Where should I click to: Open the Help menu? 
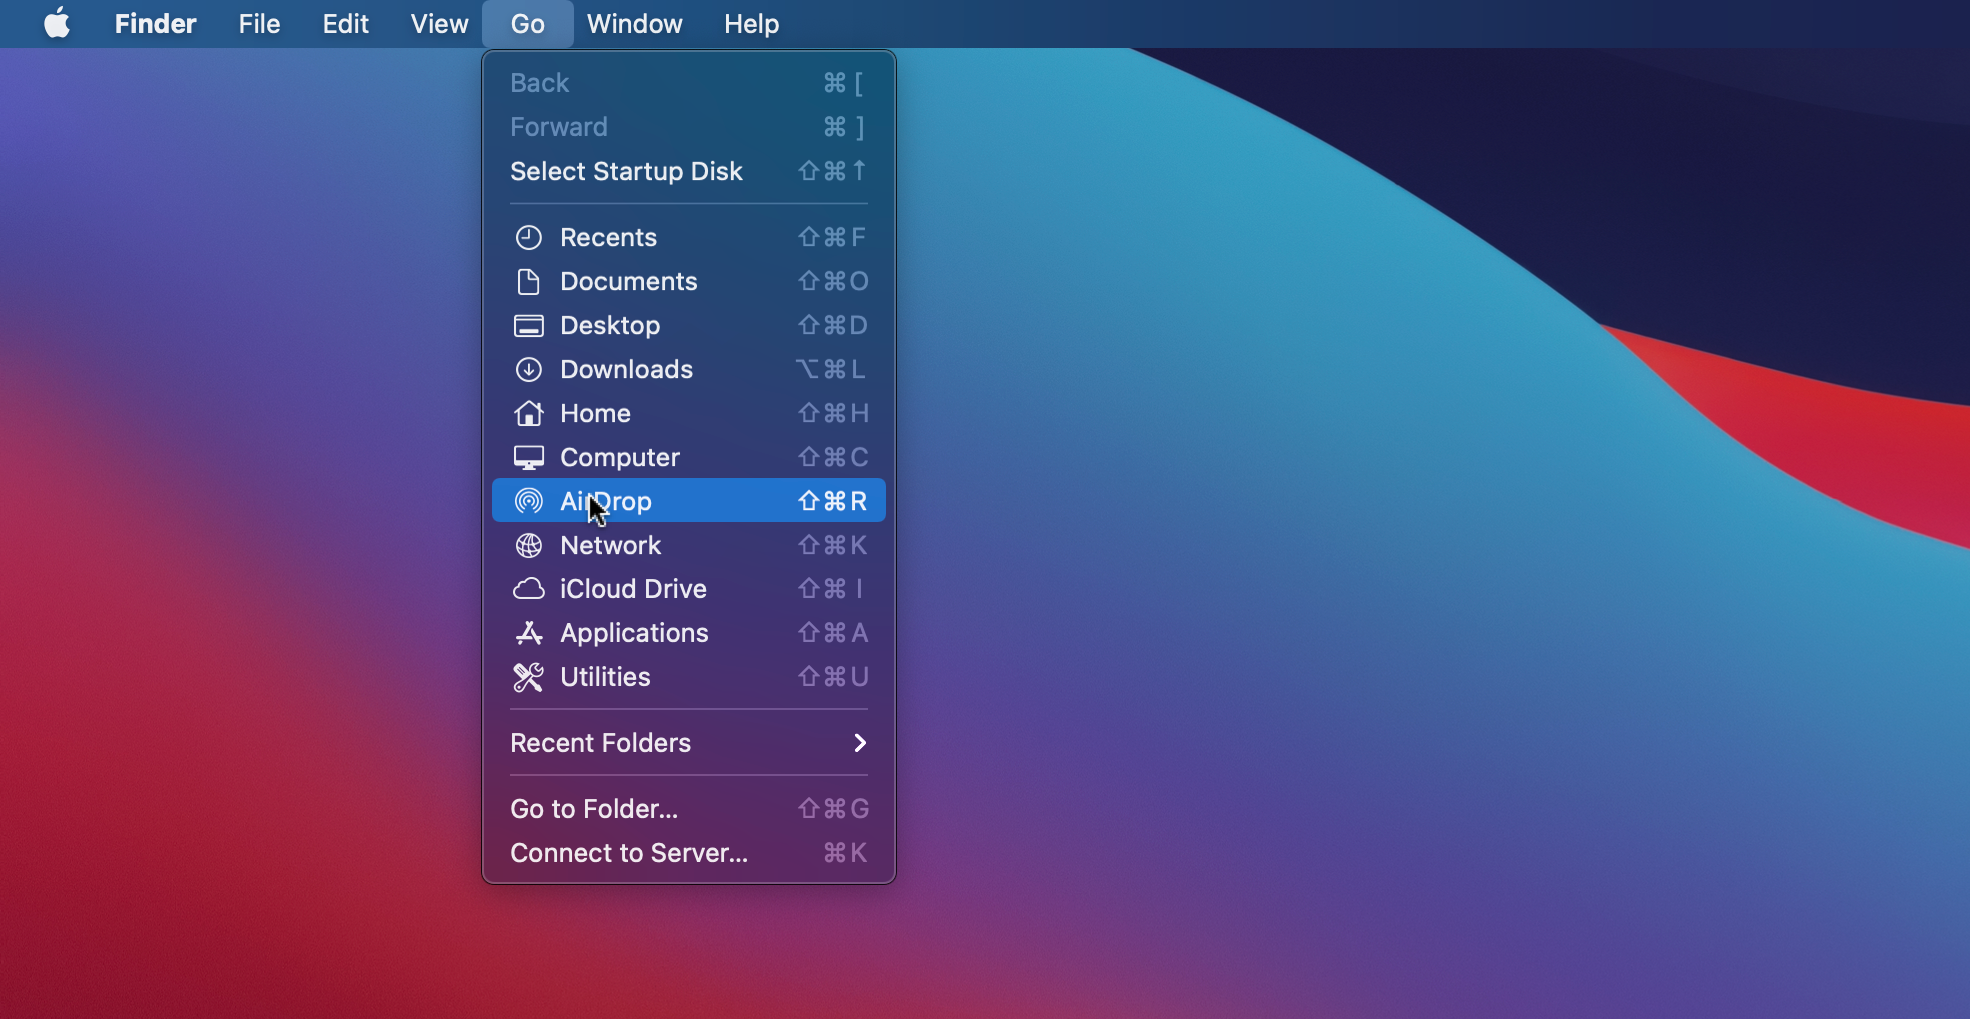pos(751,23)
